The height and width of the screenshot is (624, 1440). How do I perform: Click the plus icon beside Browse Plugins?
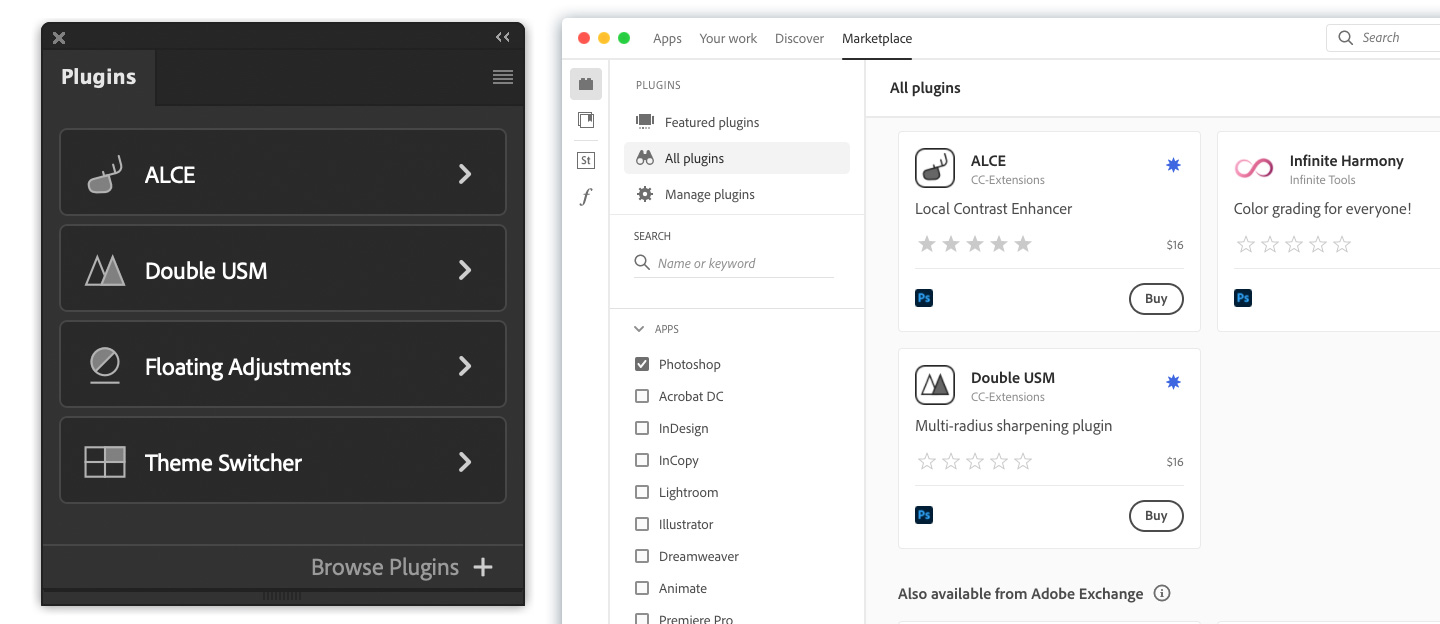(483, 568)
